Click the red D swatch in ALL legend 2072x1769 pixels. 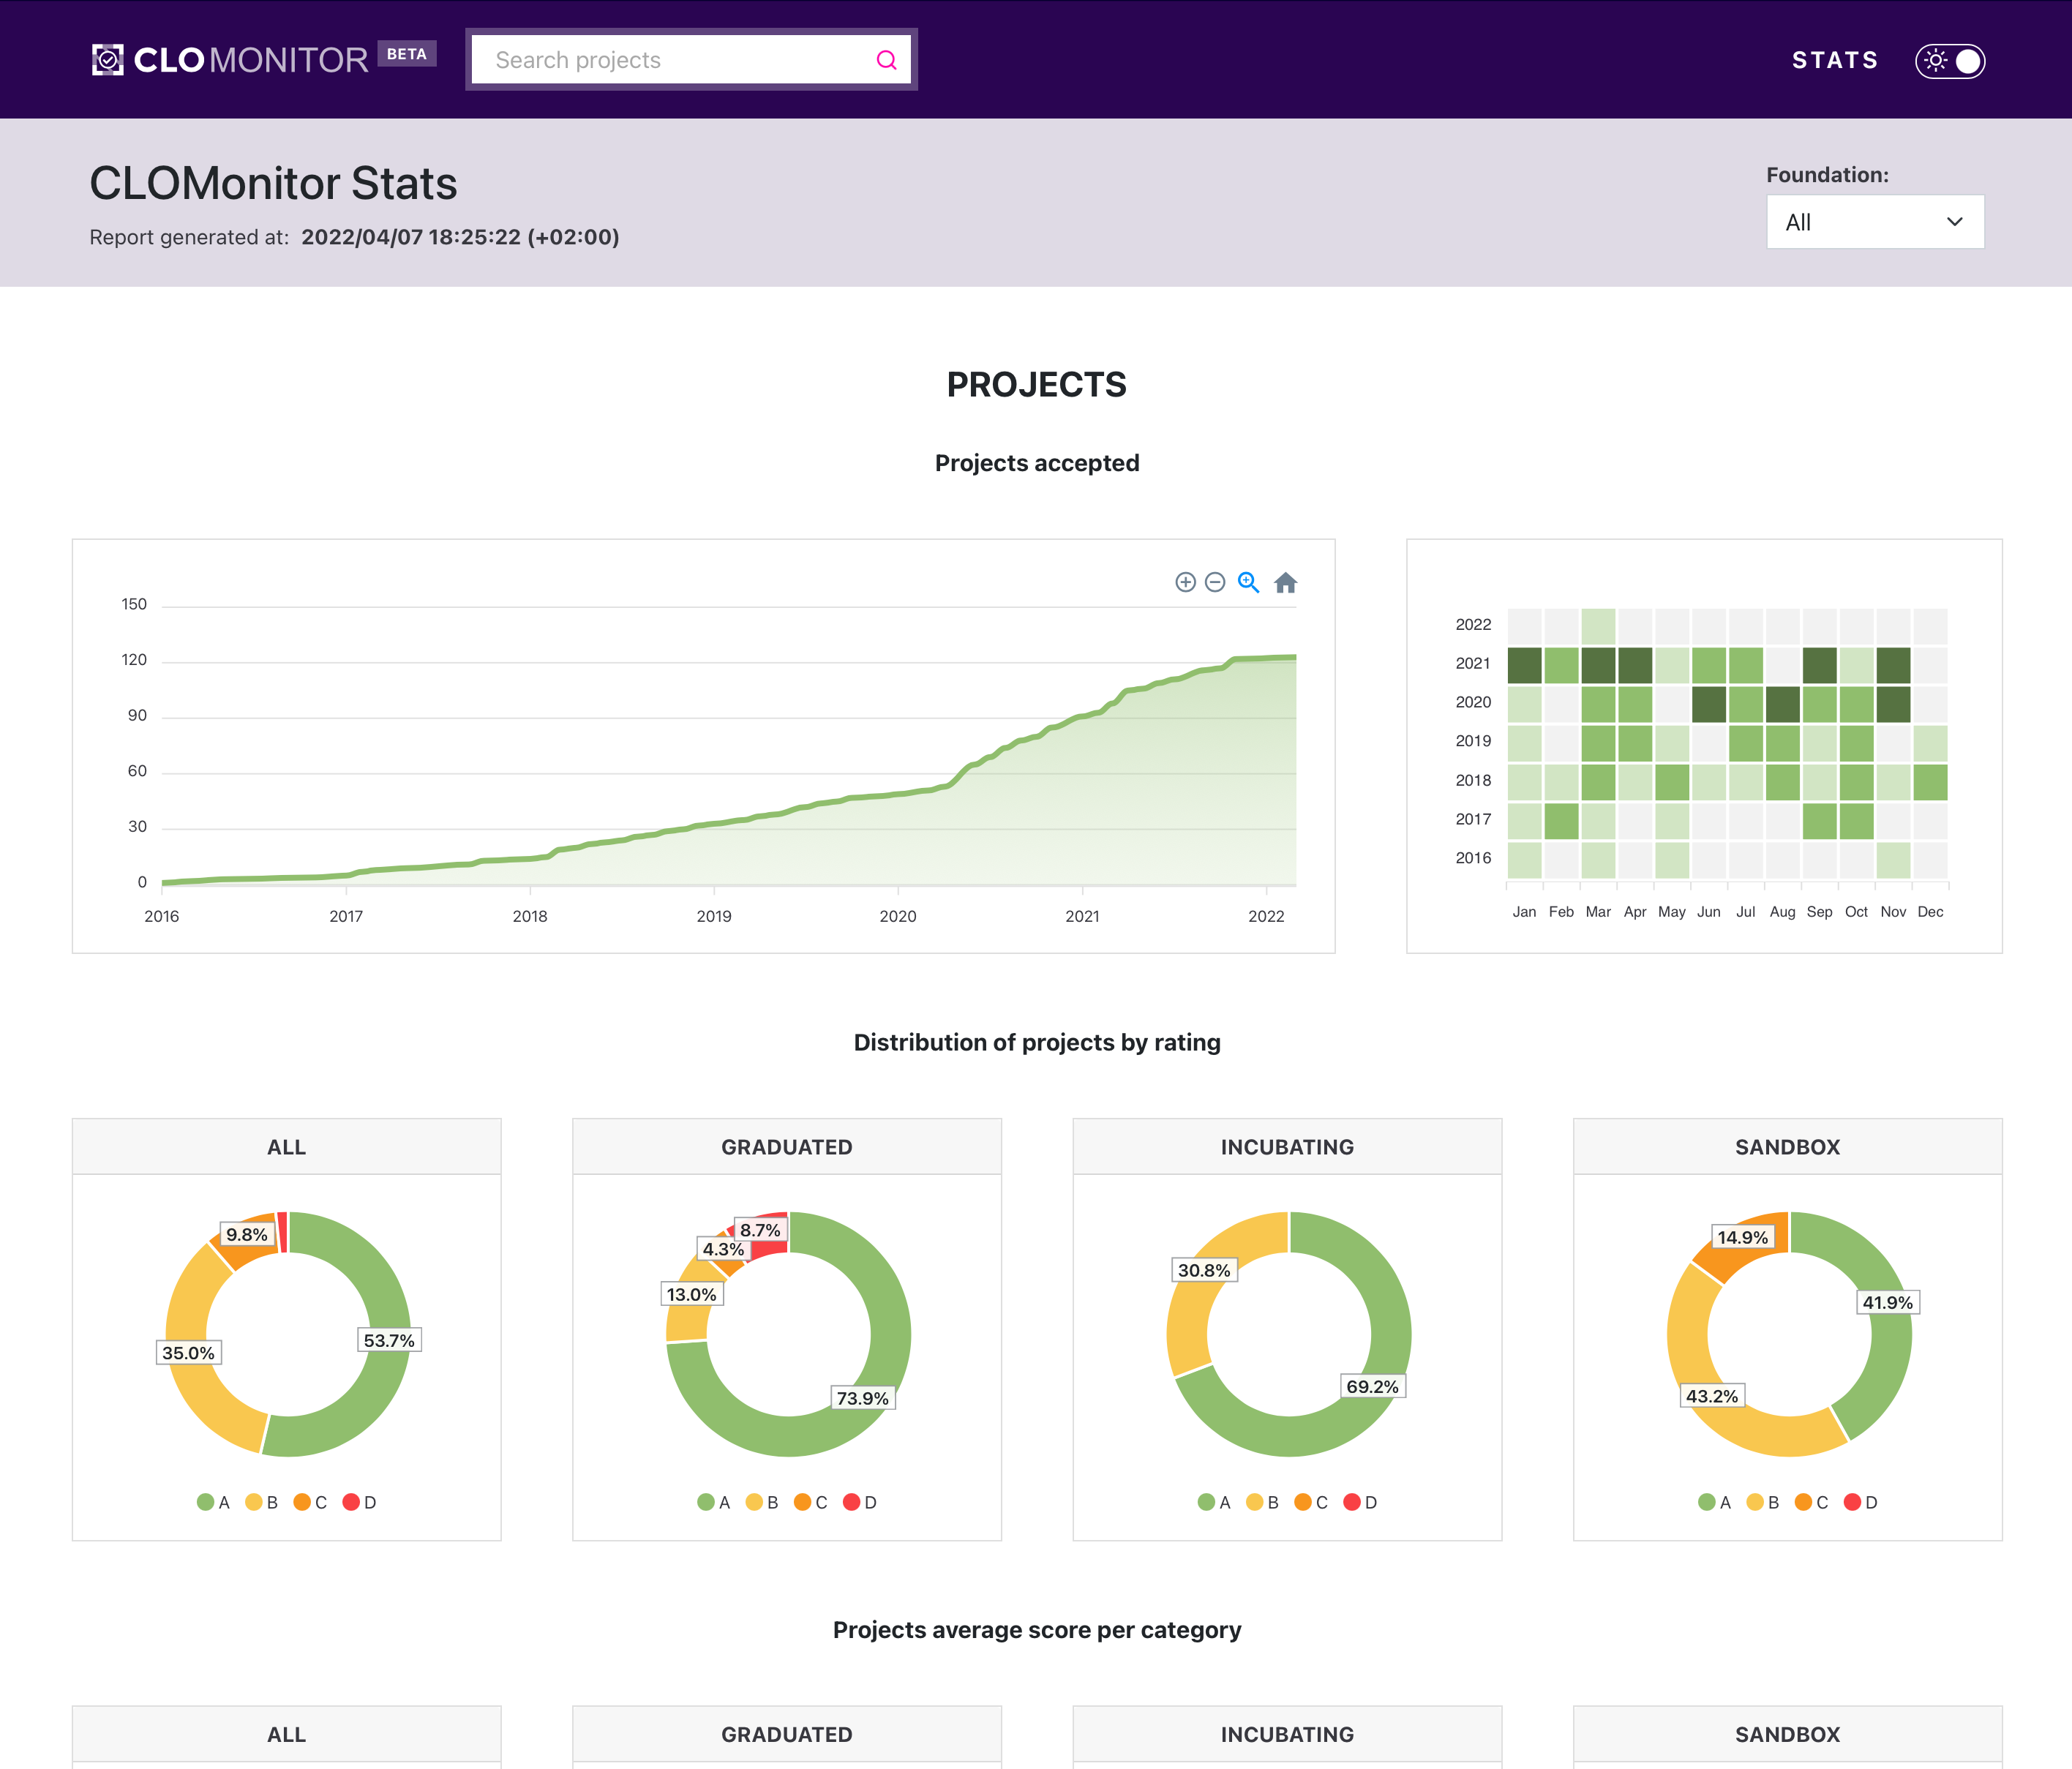pos(351,1502)
